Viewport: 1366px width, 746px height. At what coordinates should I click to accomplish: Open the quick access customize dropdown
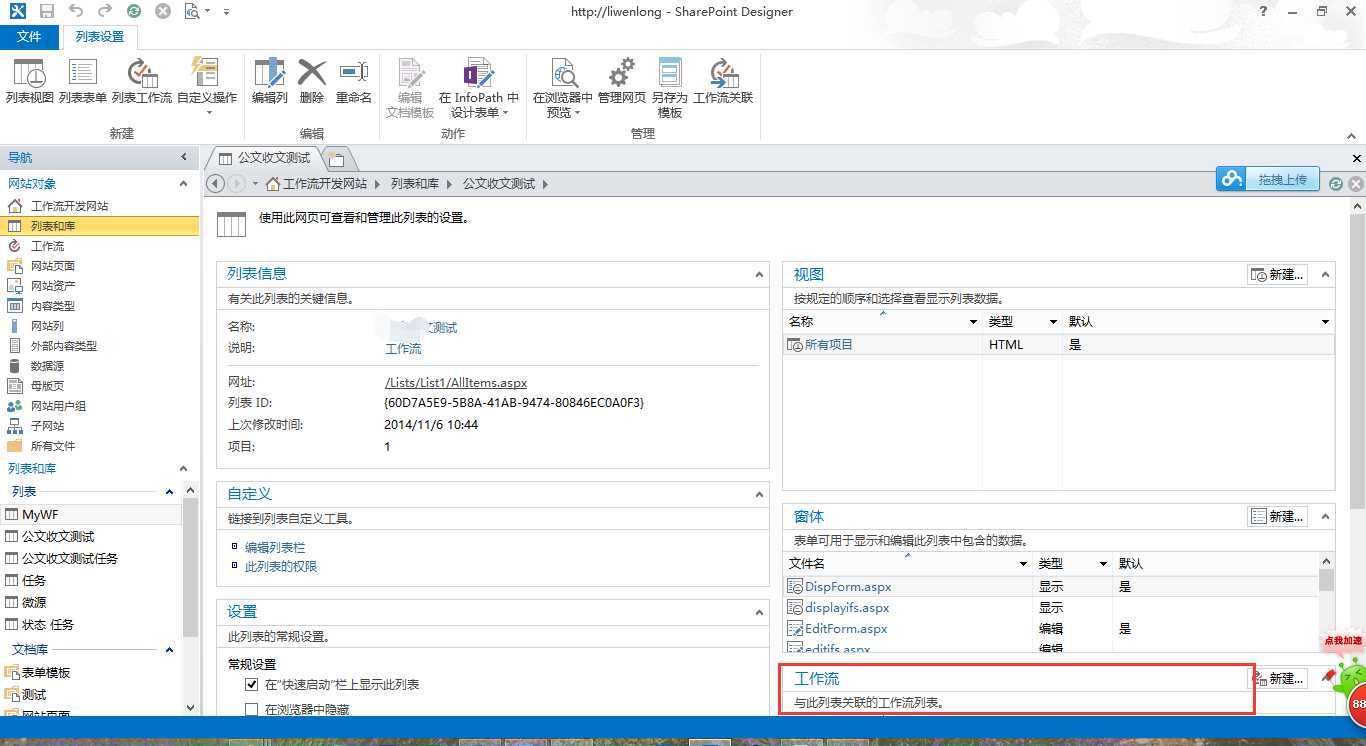click(226, 12)
